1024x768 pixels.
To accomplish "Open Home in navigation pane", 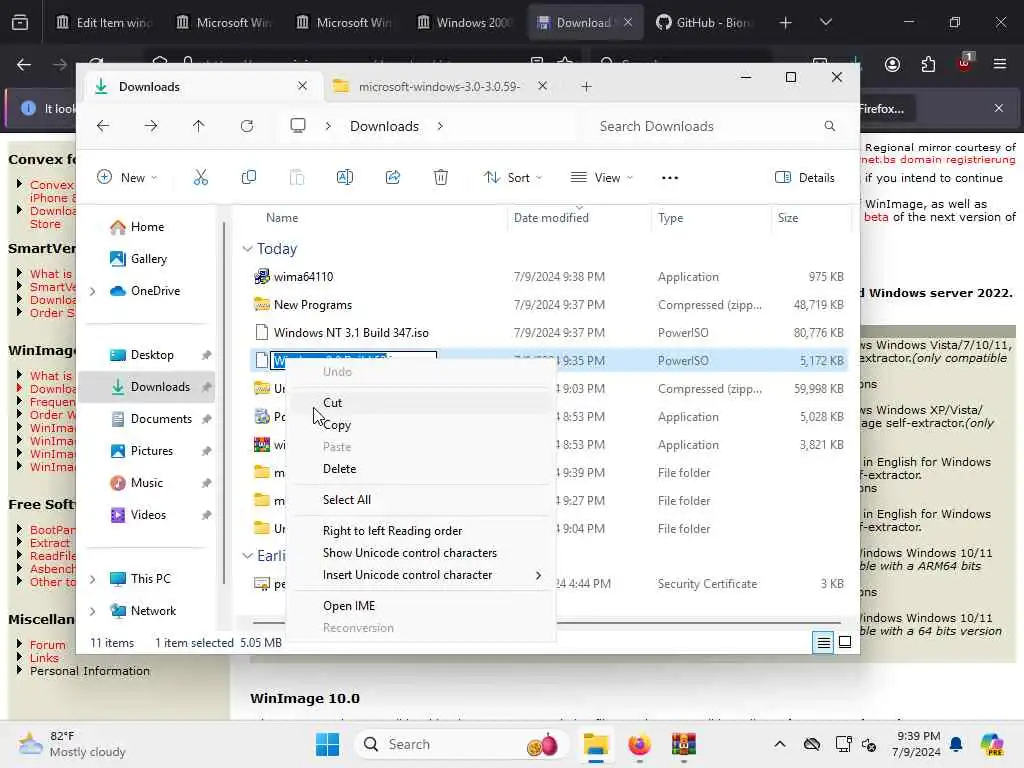I will (x=148, y=227).
